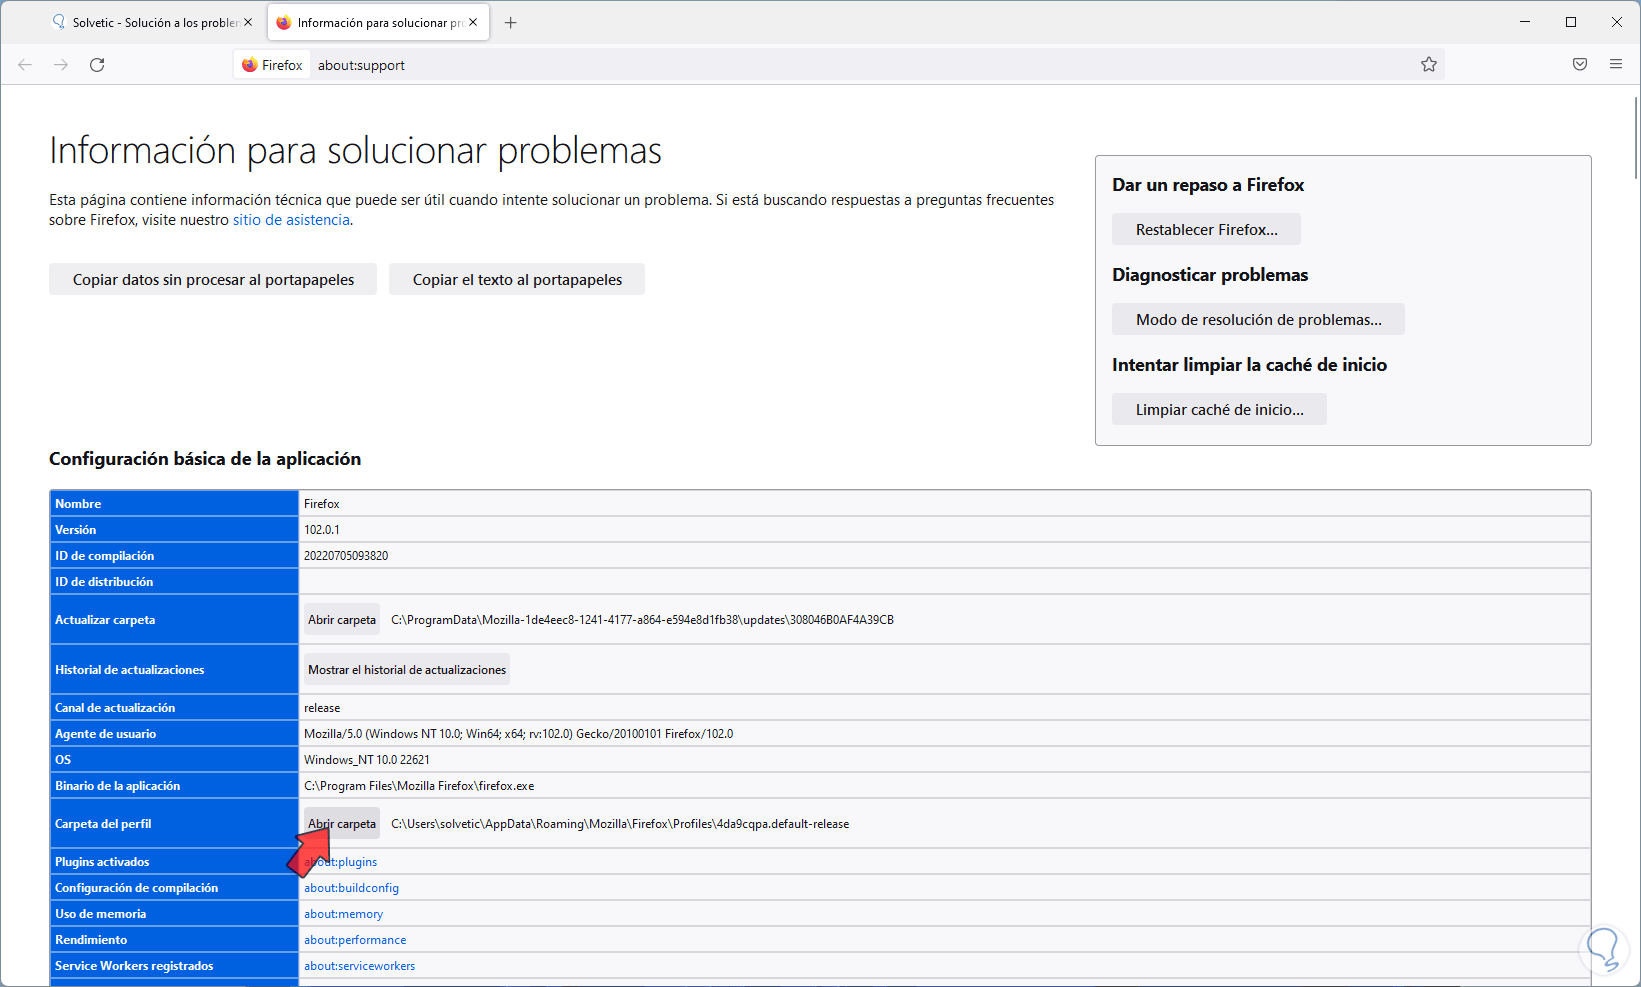The image size is (1641, 987).
Task: Click the Uso de memoria row header
Action: tap(174, 914)
